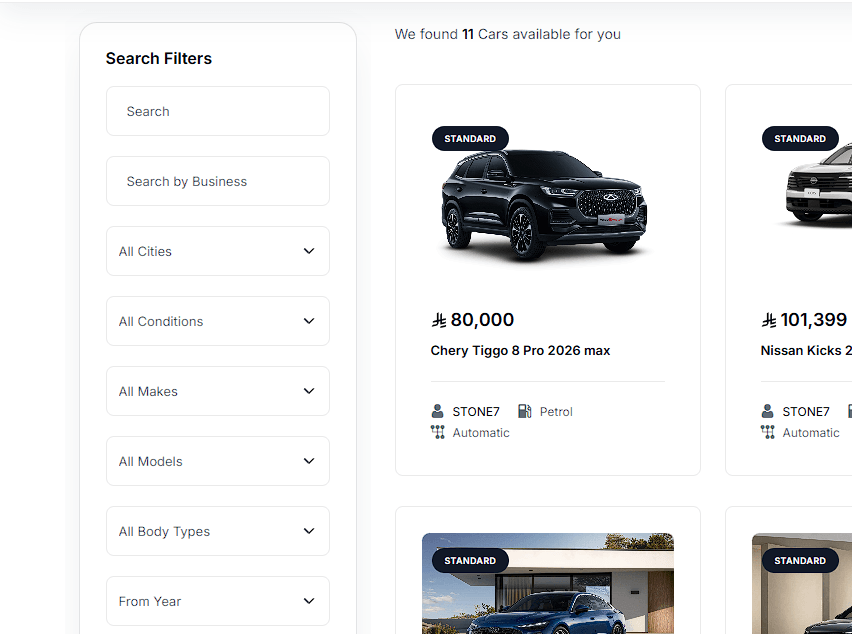852x634 pixels.
Task: Click the Riyal currency symbol beside 101,399
Action: pos(769,321)
